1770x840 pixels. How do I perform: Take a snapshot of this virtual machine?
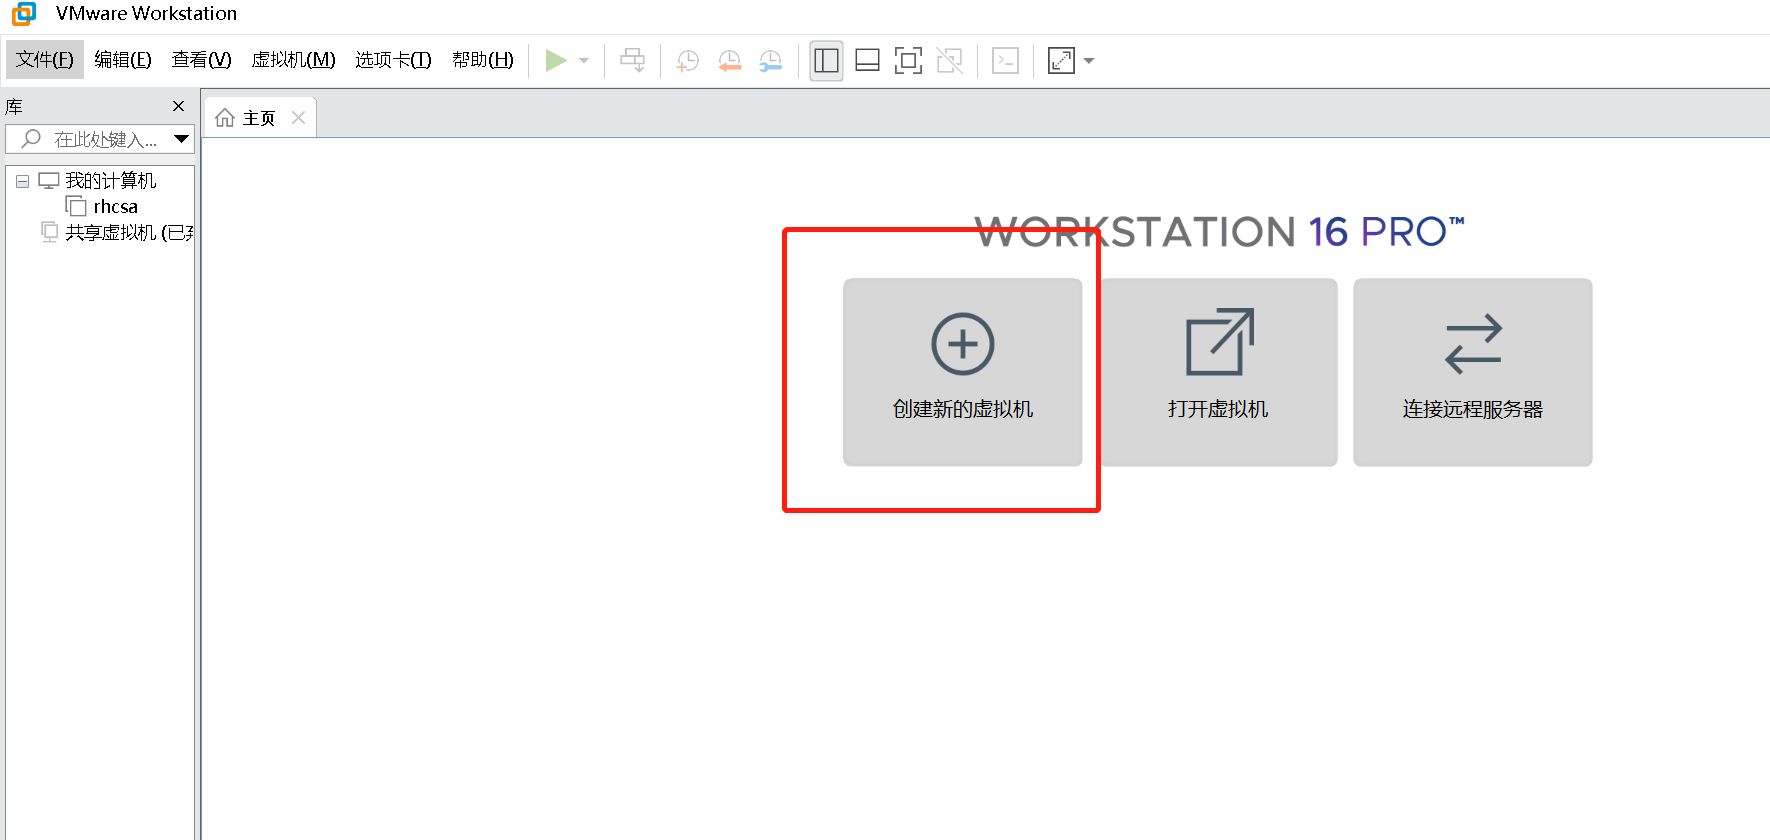[687, 61]
